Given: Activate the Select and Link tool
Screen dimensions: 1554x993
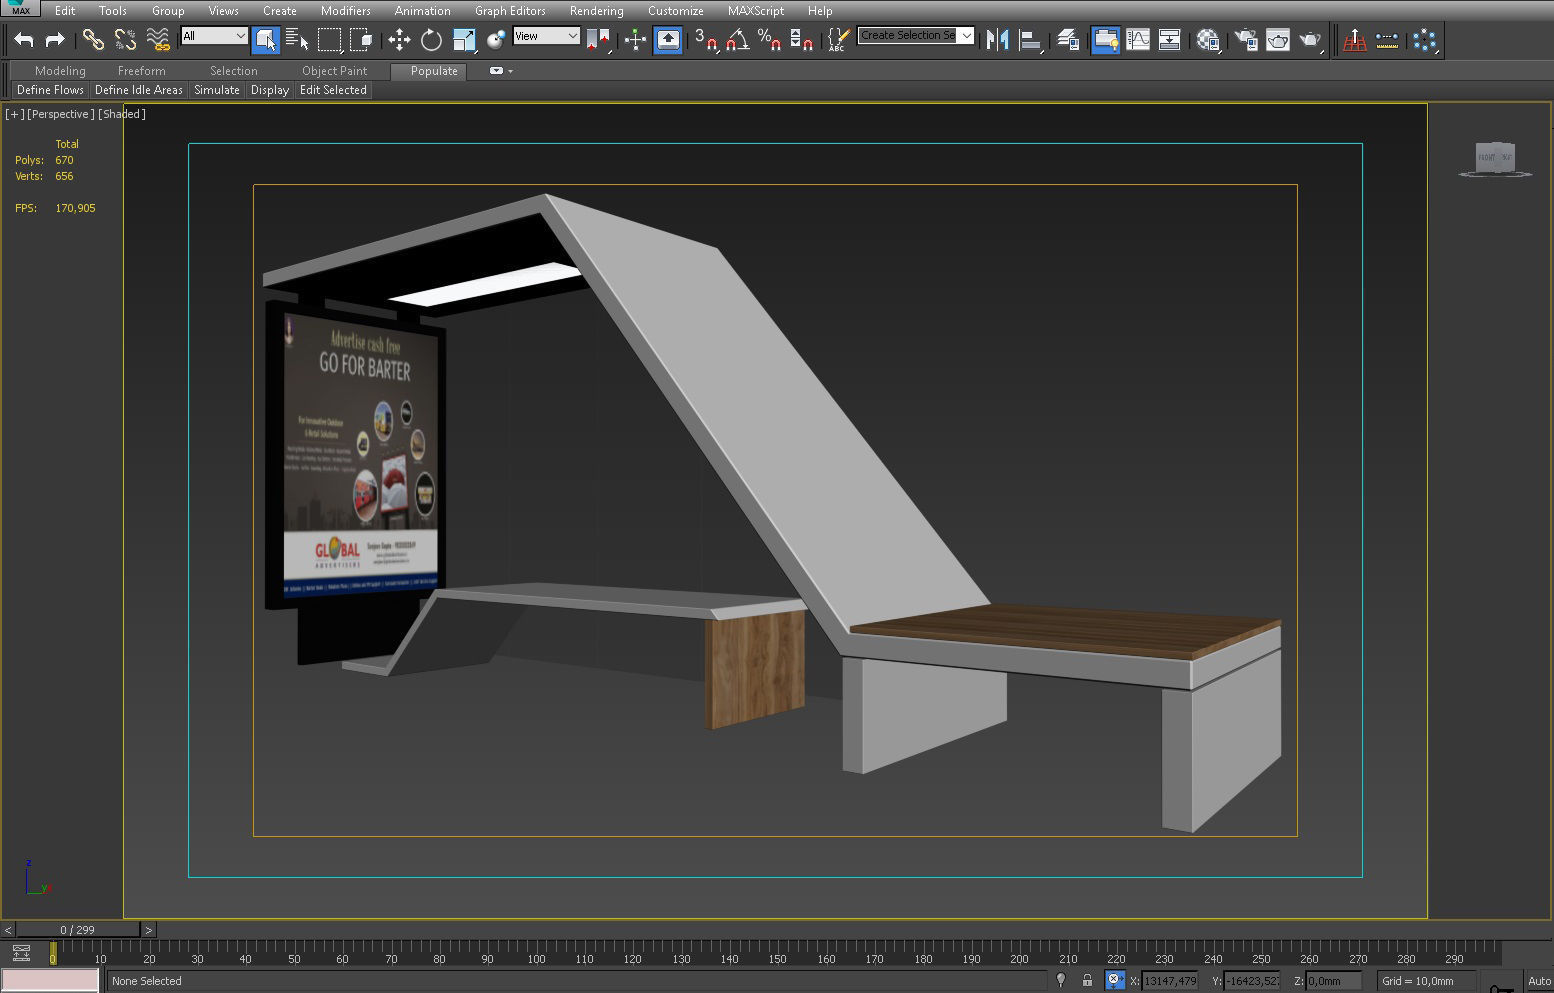Looking at the screenshot, I should pyautogui.click(x=93, y=40).
